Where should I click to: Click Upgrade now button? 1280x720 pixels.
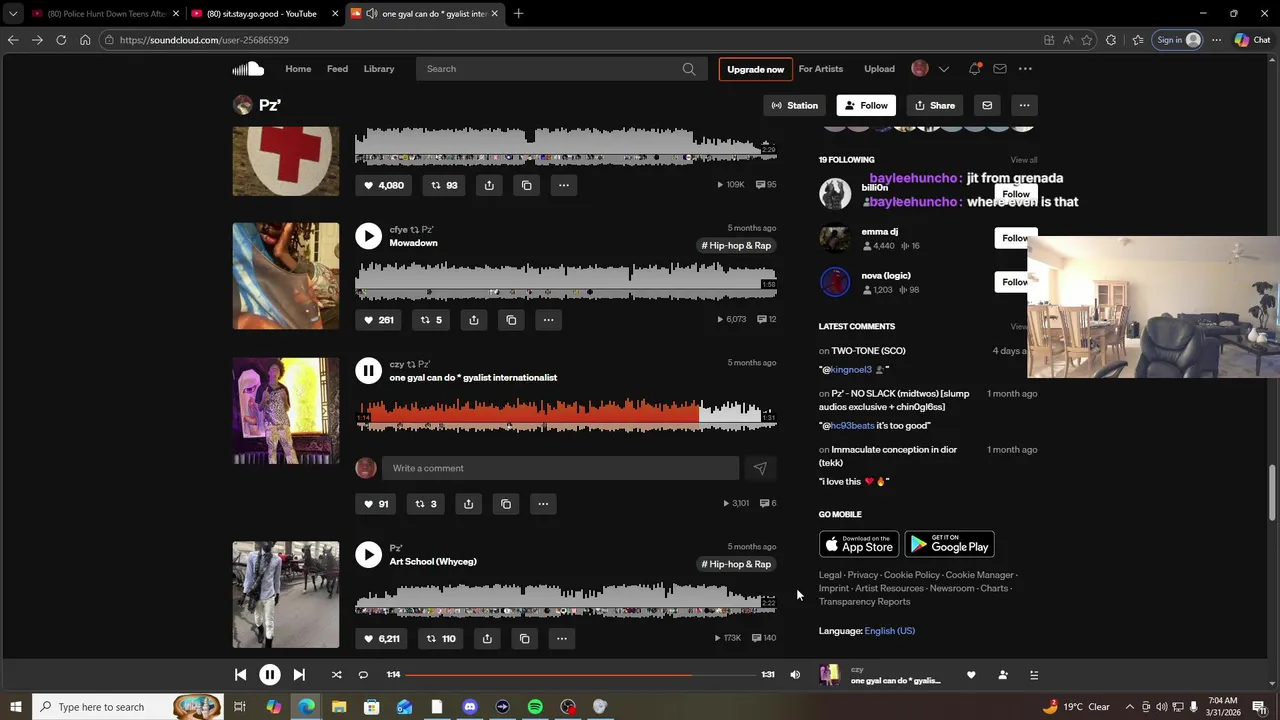pyautogui.click(x=756, y=69)
